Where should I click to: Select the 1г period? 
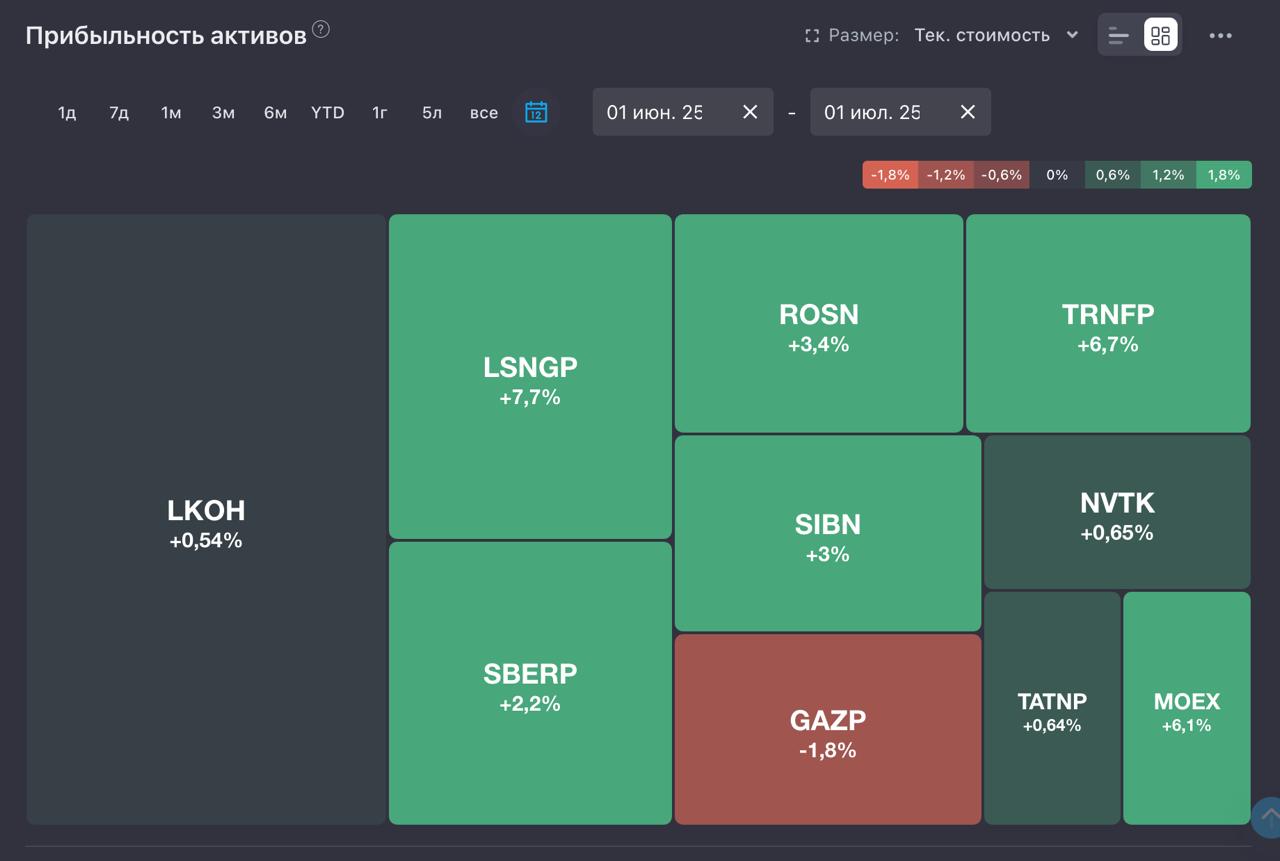[380, 112]
